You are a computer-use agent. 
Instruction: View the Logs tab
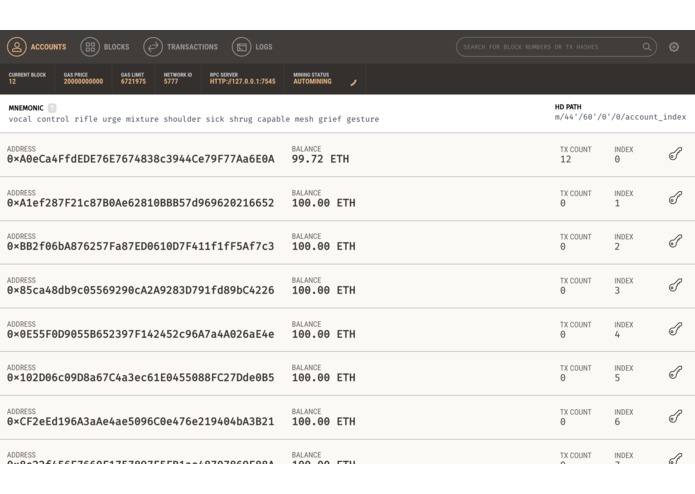coord(252,47)
